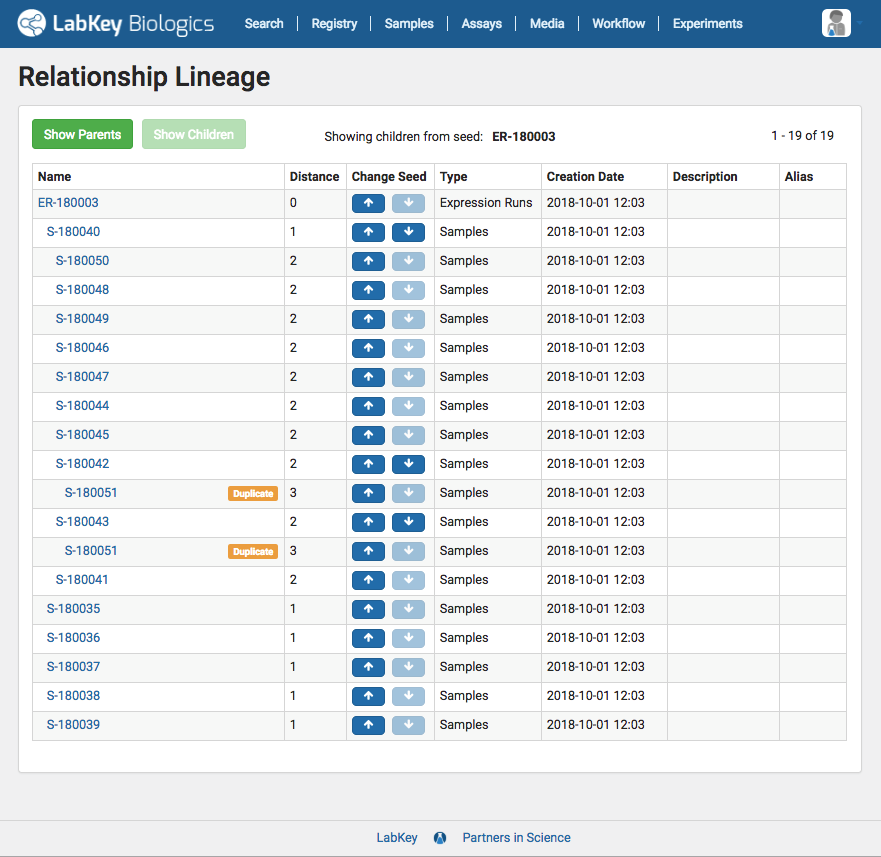Click the Show Parents button

click(83, 134)
